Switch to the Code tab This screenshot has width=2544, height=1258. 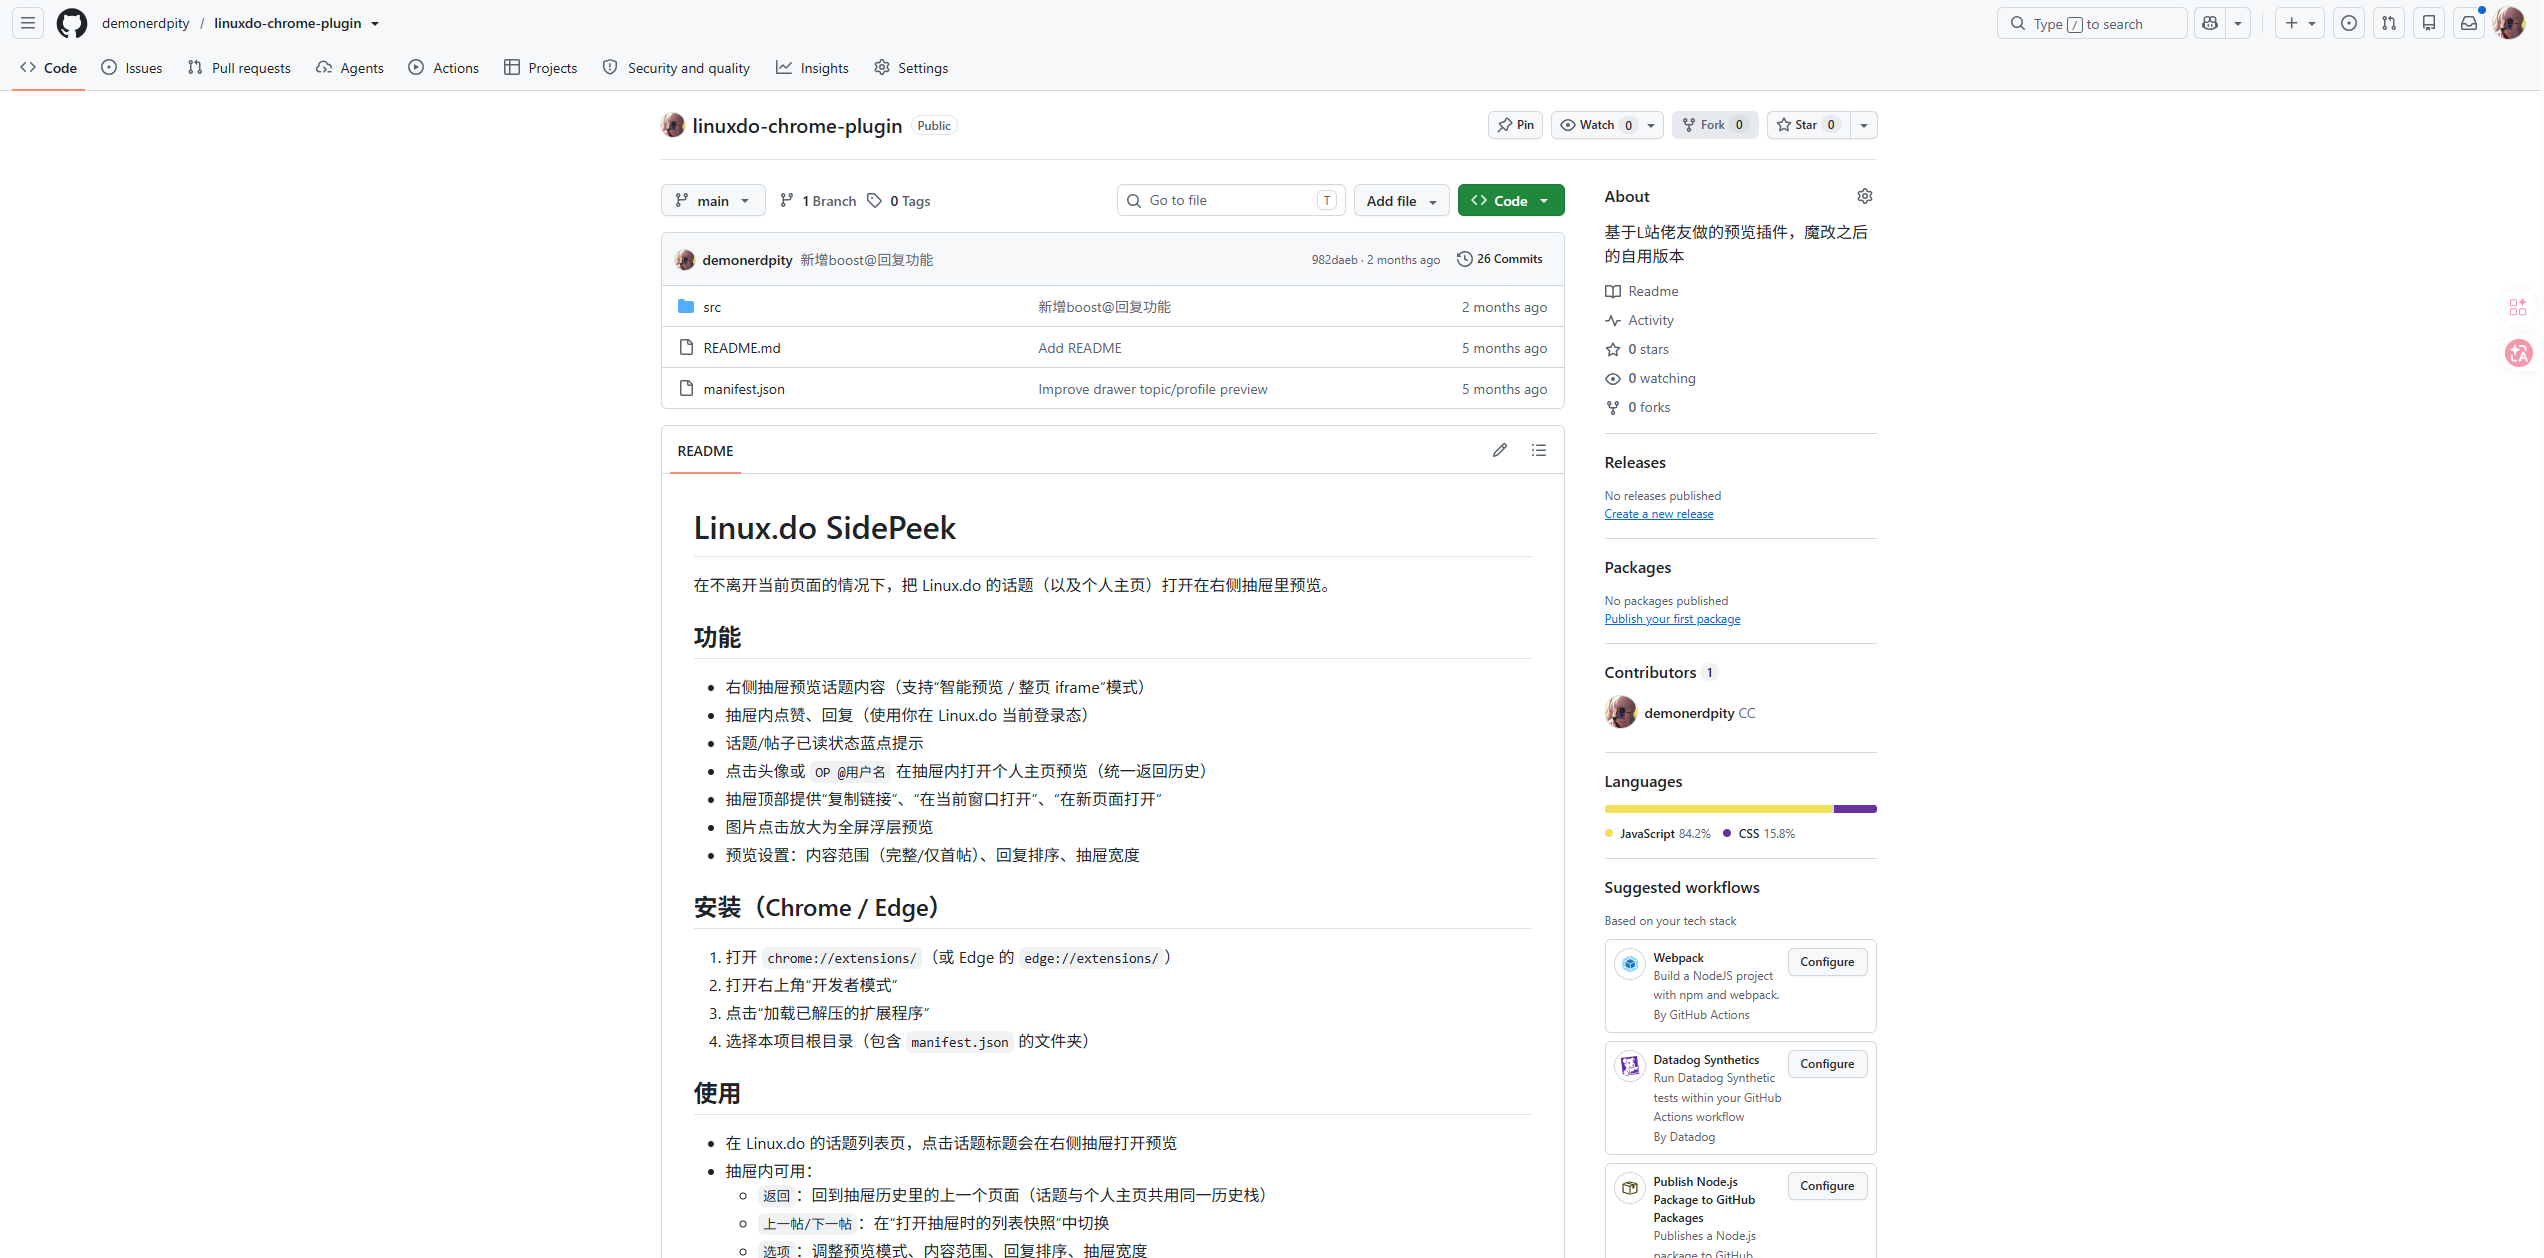48,68
